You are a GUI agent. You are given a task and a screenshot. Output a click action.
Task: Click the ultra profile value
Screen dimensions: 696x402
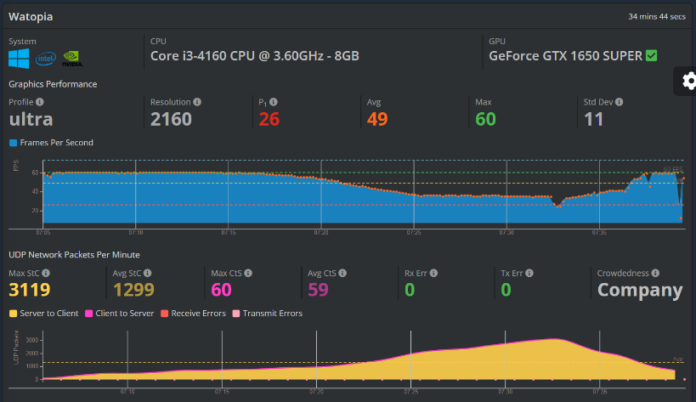31,119
